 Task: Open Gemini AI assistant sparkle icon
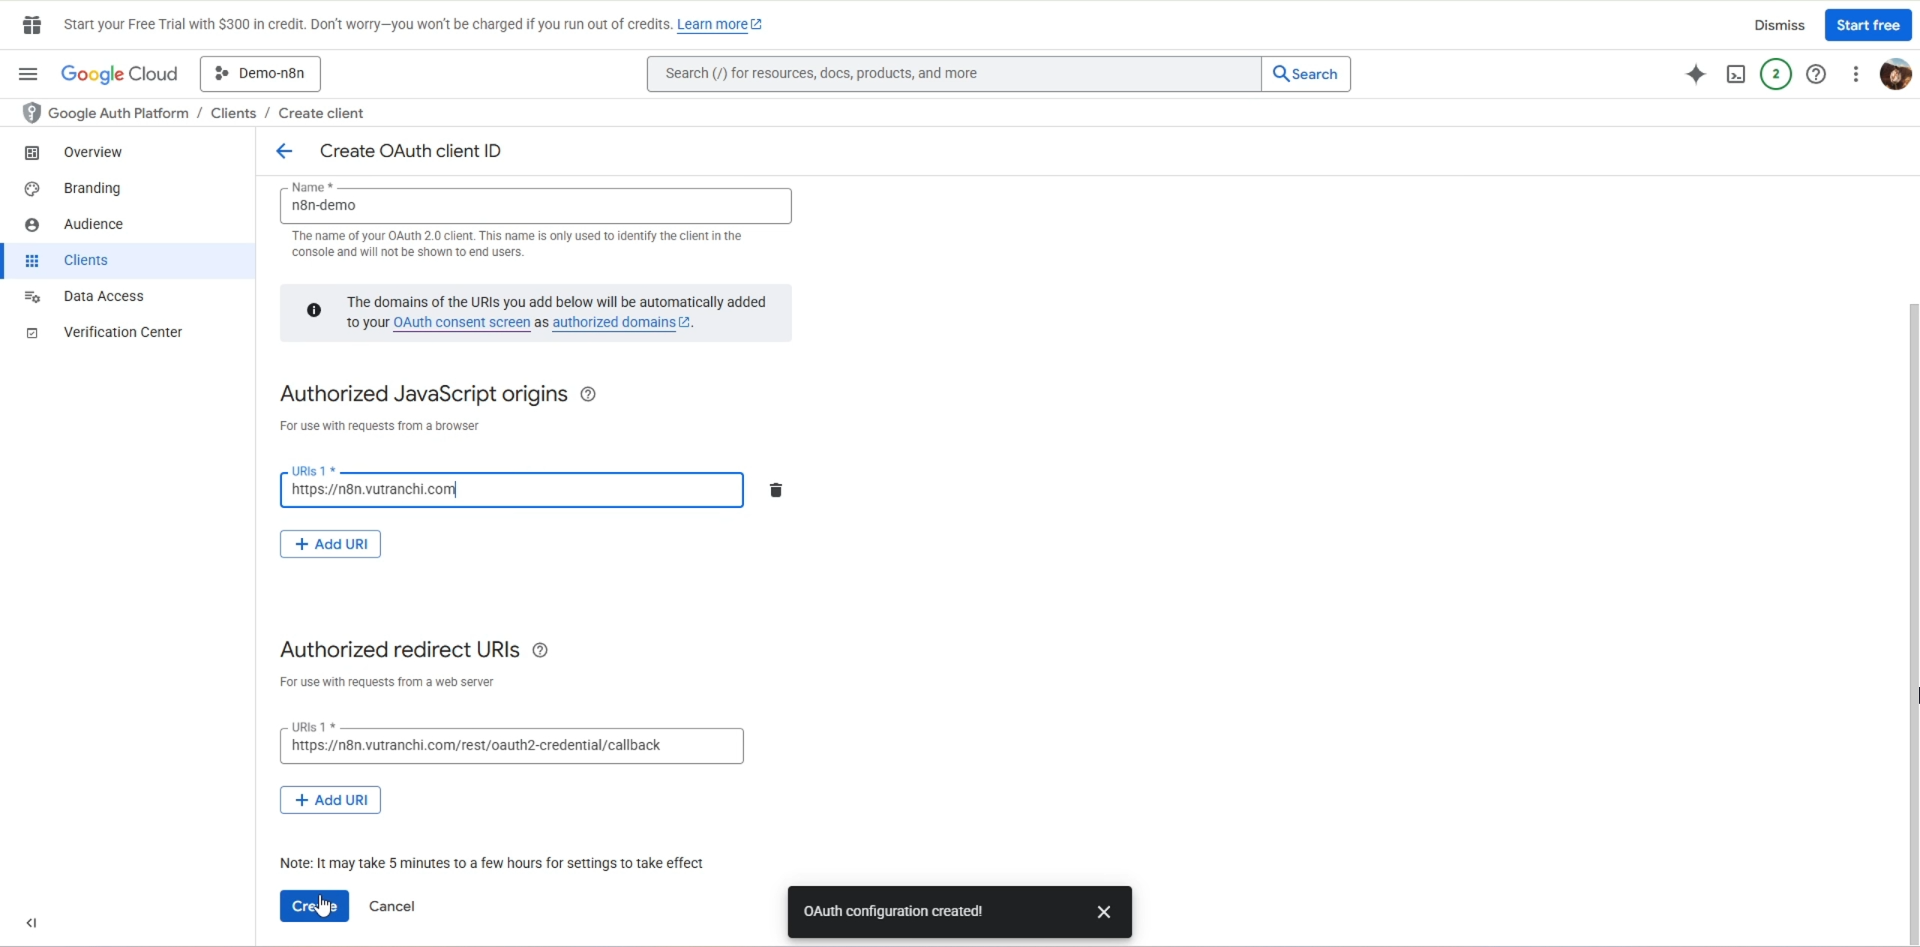[1696, 74]
